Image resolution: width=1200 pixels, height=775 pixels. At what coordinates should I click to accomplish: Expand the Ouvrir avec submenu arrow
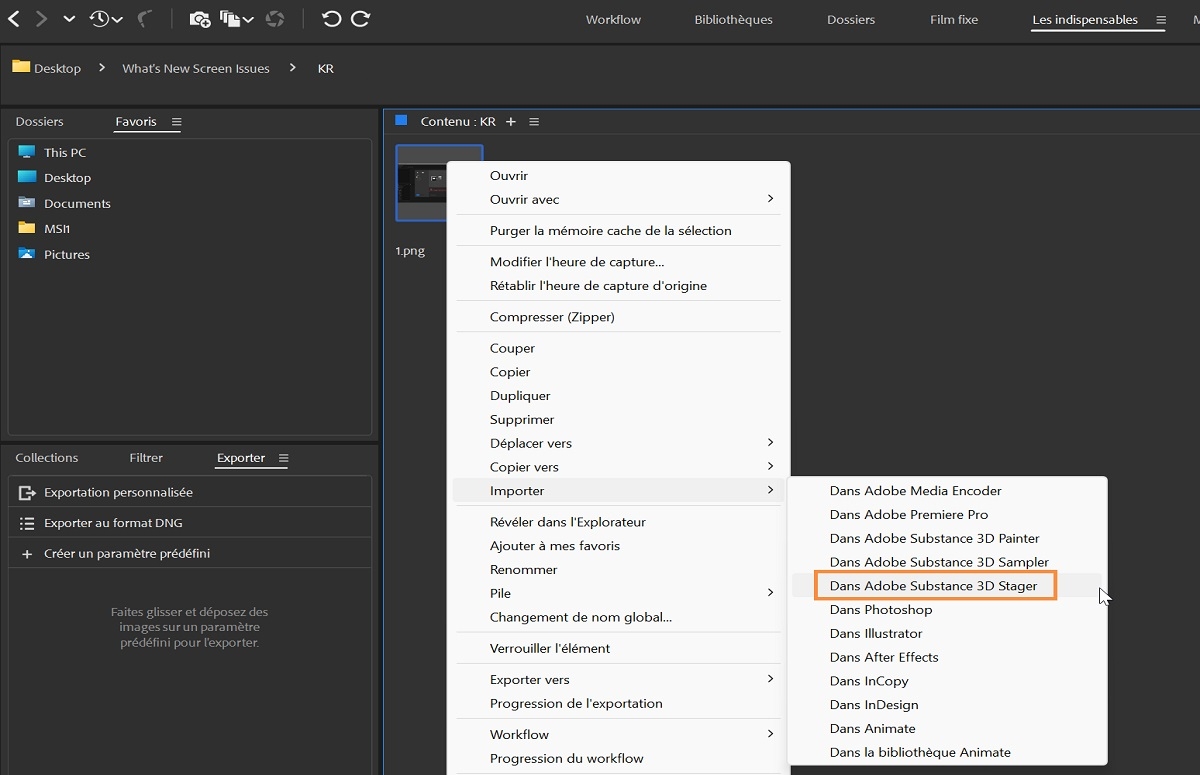pos(770,199)
